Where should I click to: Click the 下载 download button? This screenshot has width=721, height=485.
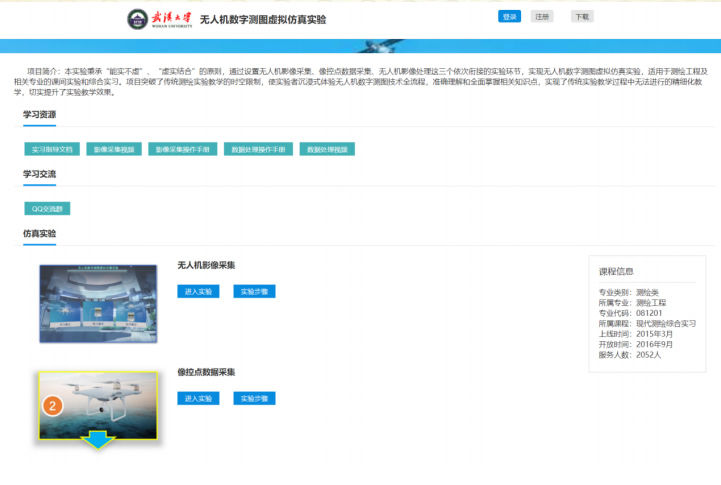point(582,17)
